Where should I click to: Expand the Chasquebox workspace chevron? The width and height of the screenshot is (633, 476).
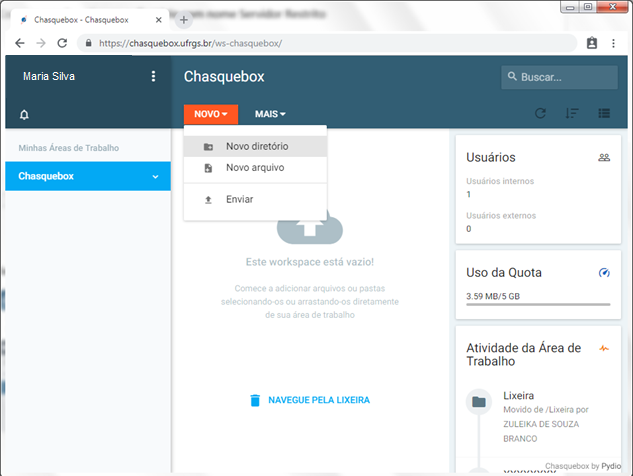point(155,176)
